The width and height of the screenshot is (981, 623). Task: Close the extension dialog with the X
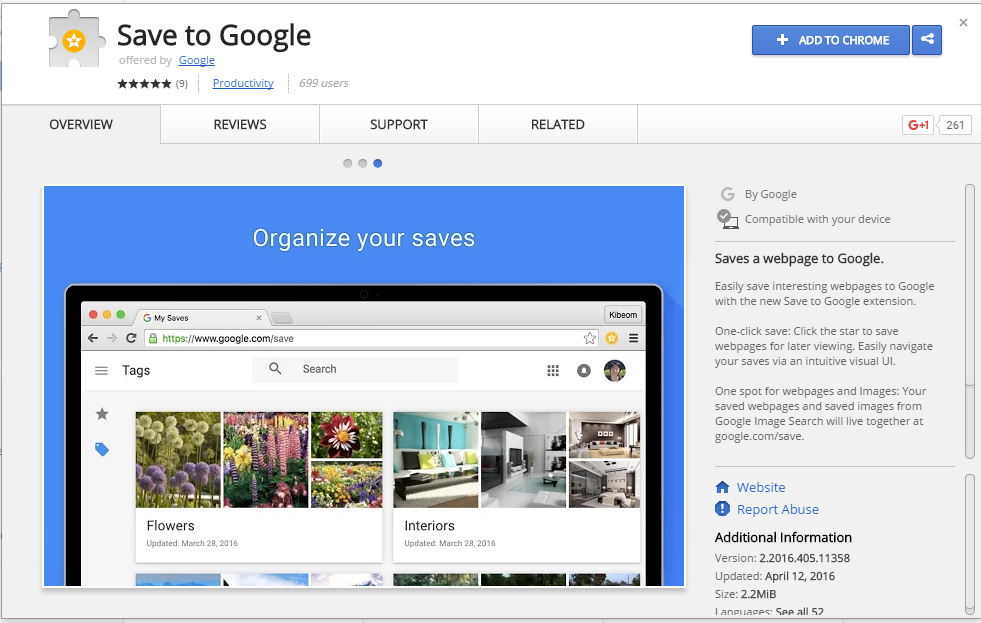click(x=963, y=23)
